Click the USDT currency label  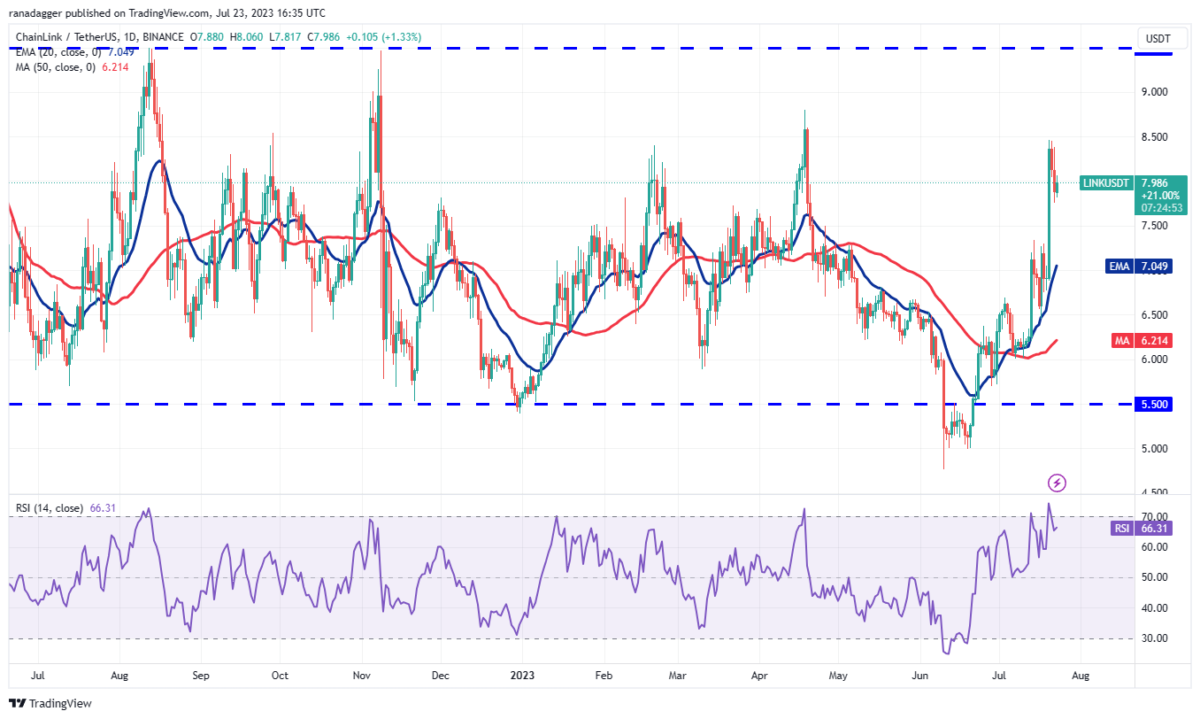click(1158, 38)
